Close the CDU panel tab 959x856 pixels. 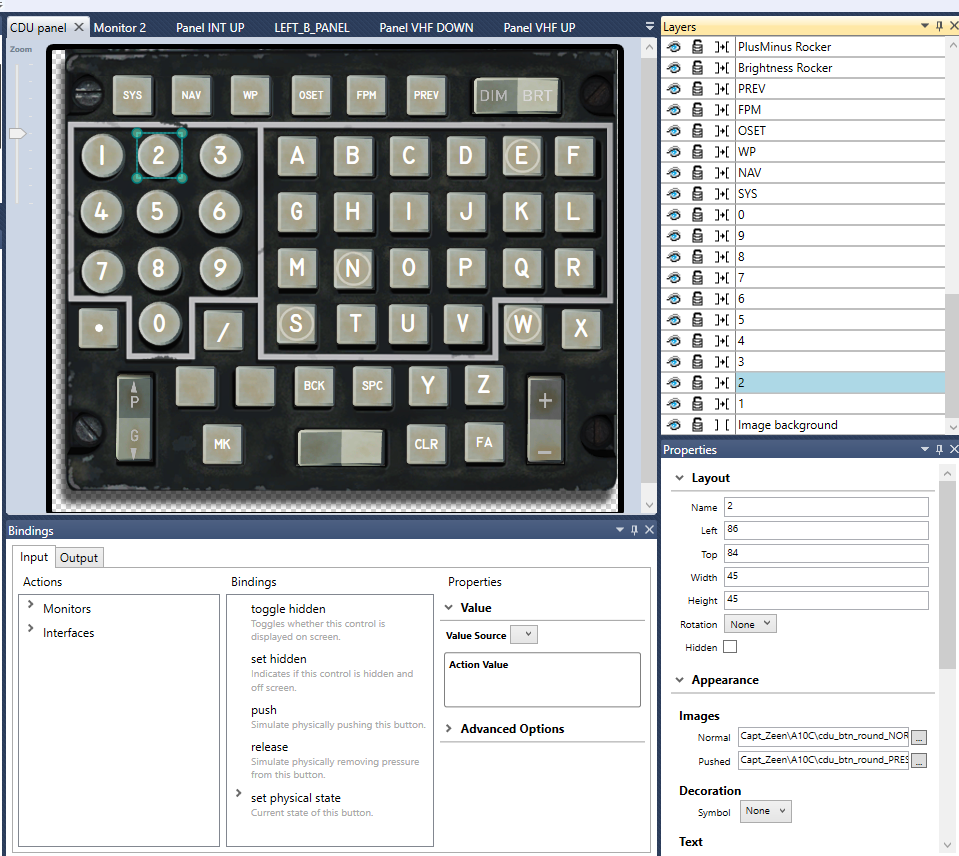(x=79, y=27)
